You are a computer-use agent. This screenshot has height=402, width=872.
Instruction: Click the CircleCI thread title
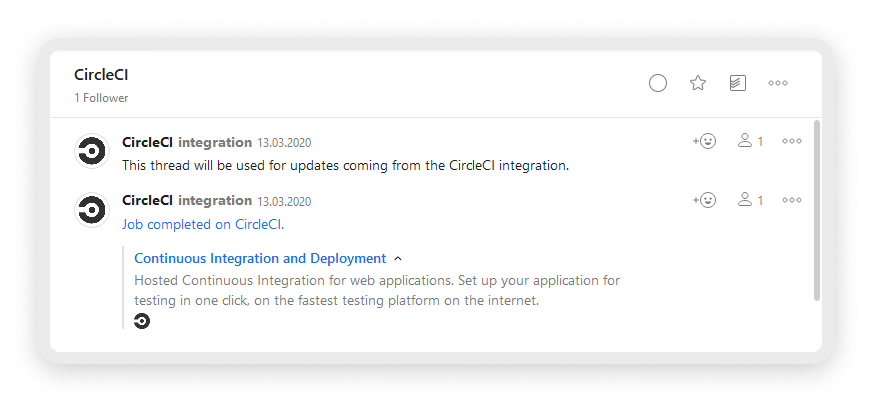click(101, 75)
